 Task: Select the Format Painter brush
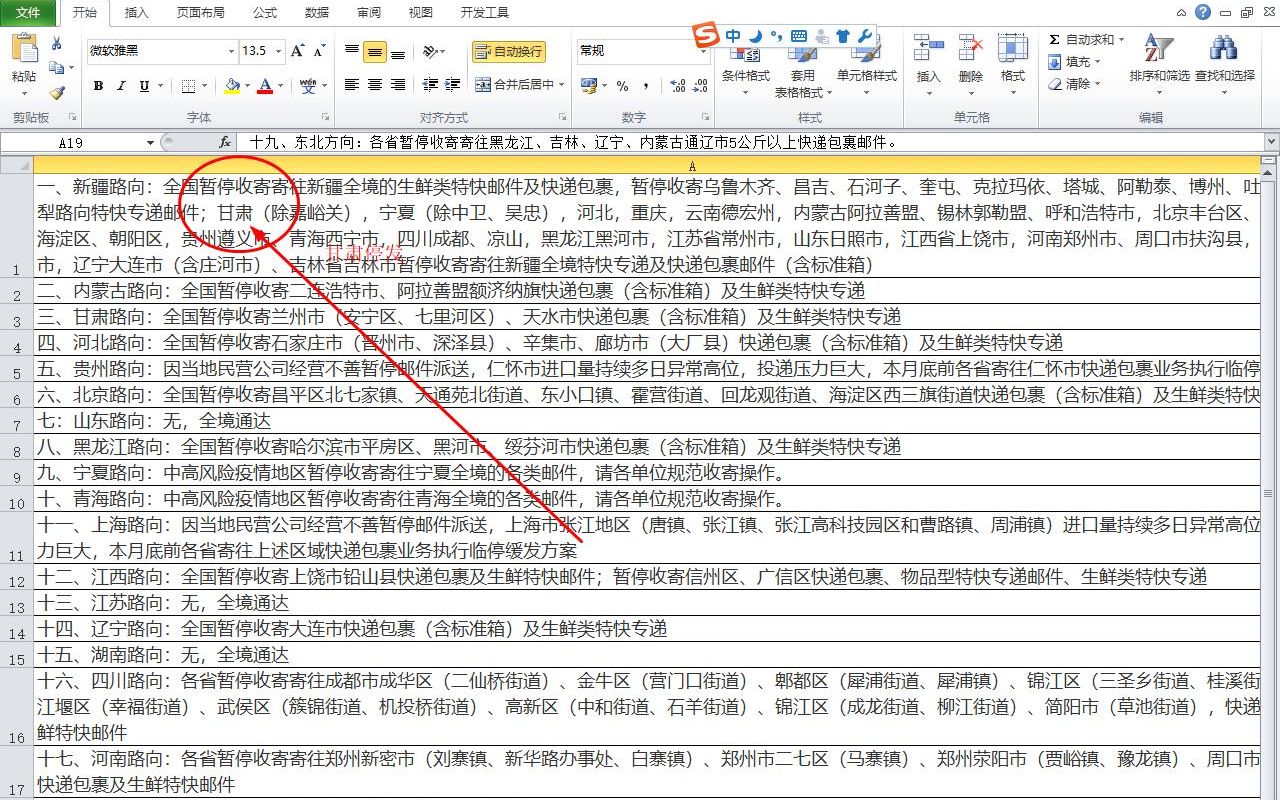point(57,93)
